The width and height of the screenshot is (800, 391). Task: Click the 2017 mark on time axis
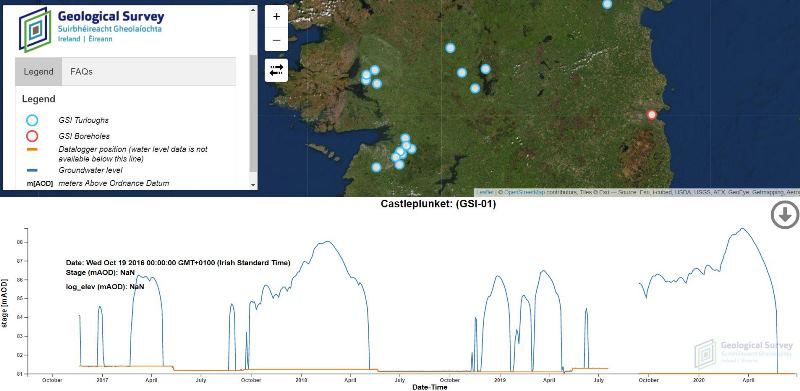102,380
